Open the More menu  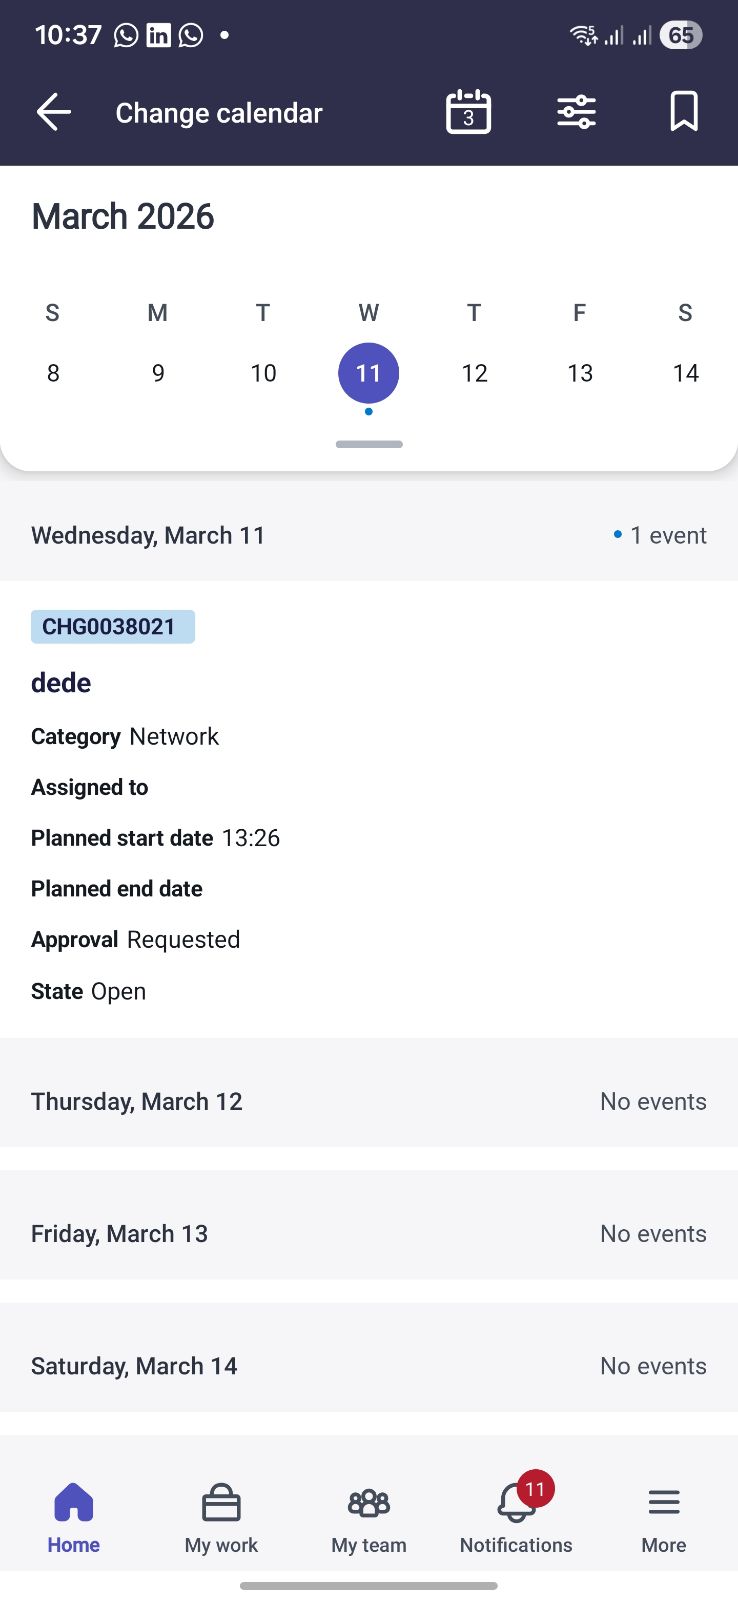(x=664, y=1517)
